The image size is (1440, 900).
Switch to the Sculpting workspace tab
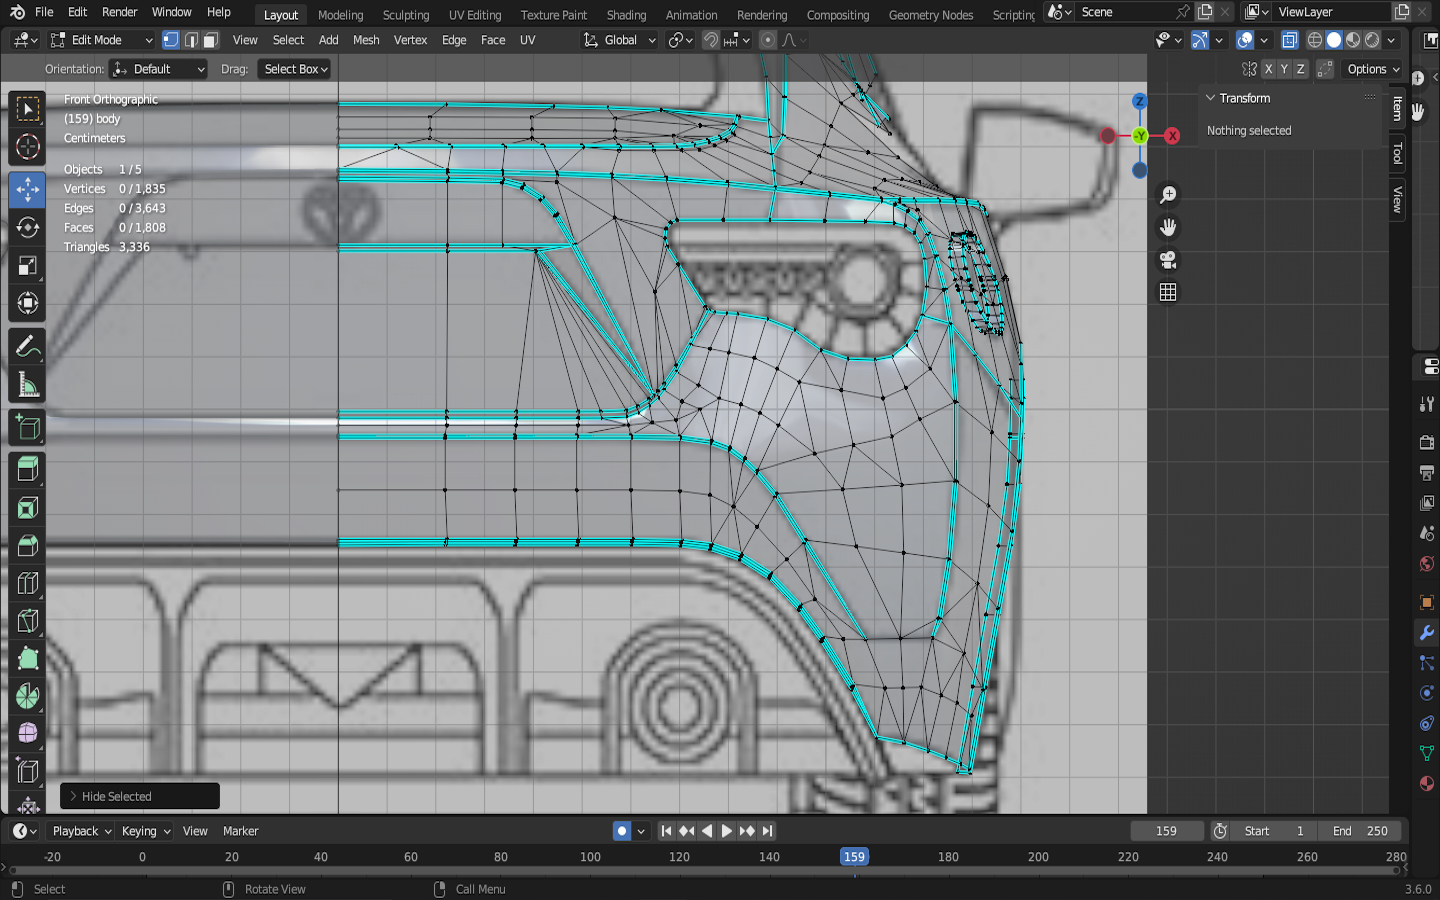tap(406, 15)
